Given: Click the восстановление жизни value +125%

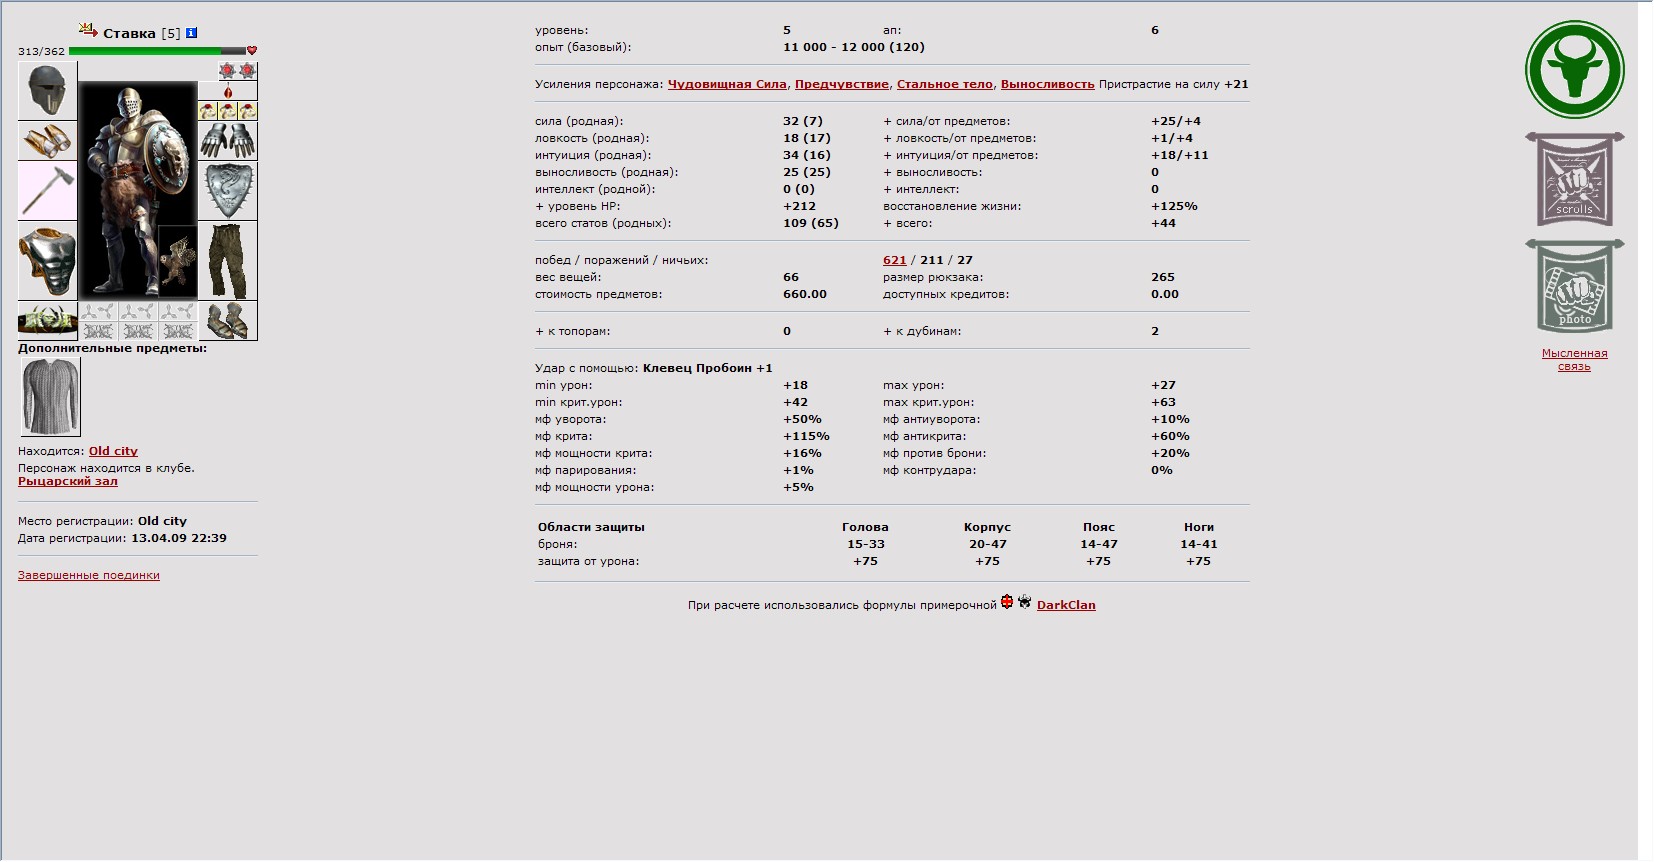Looking at the screenshot, I should [1174, 206].
